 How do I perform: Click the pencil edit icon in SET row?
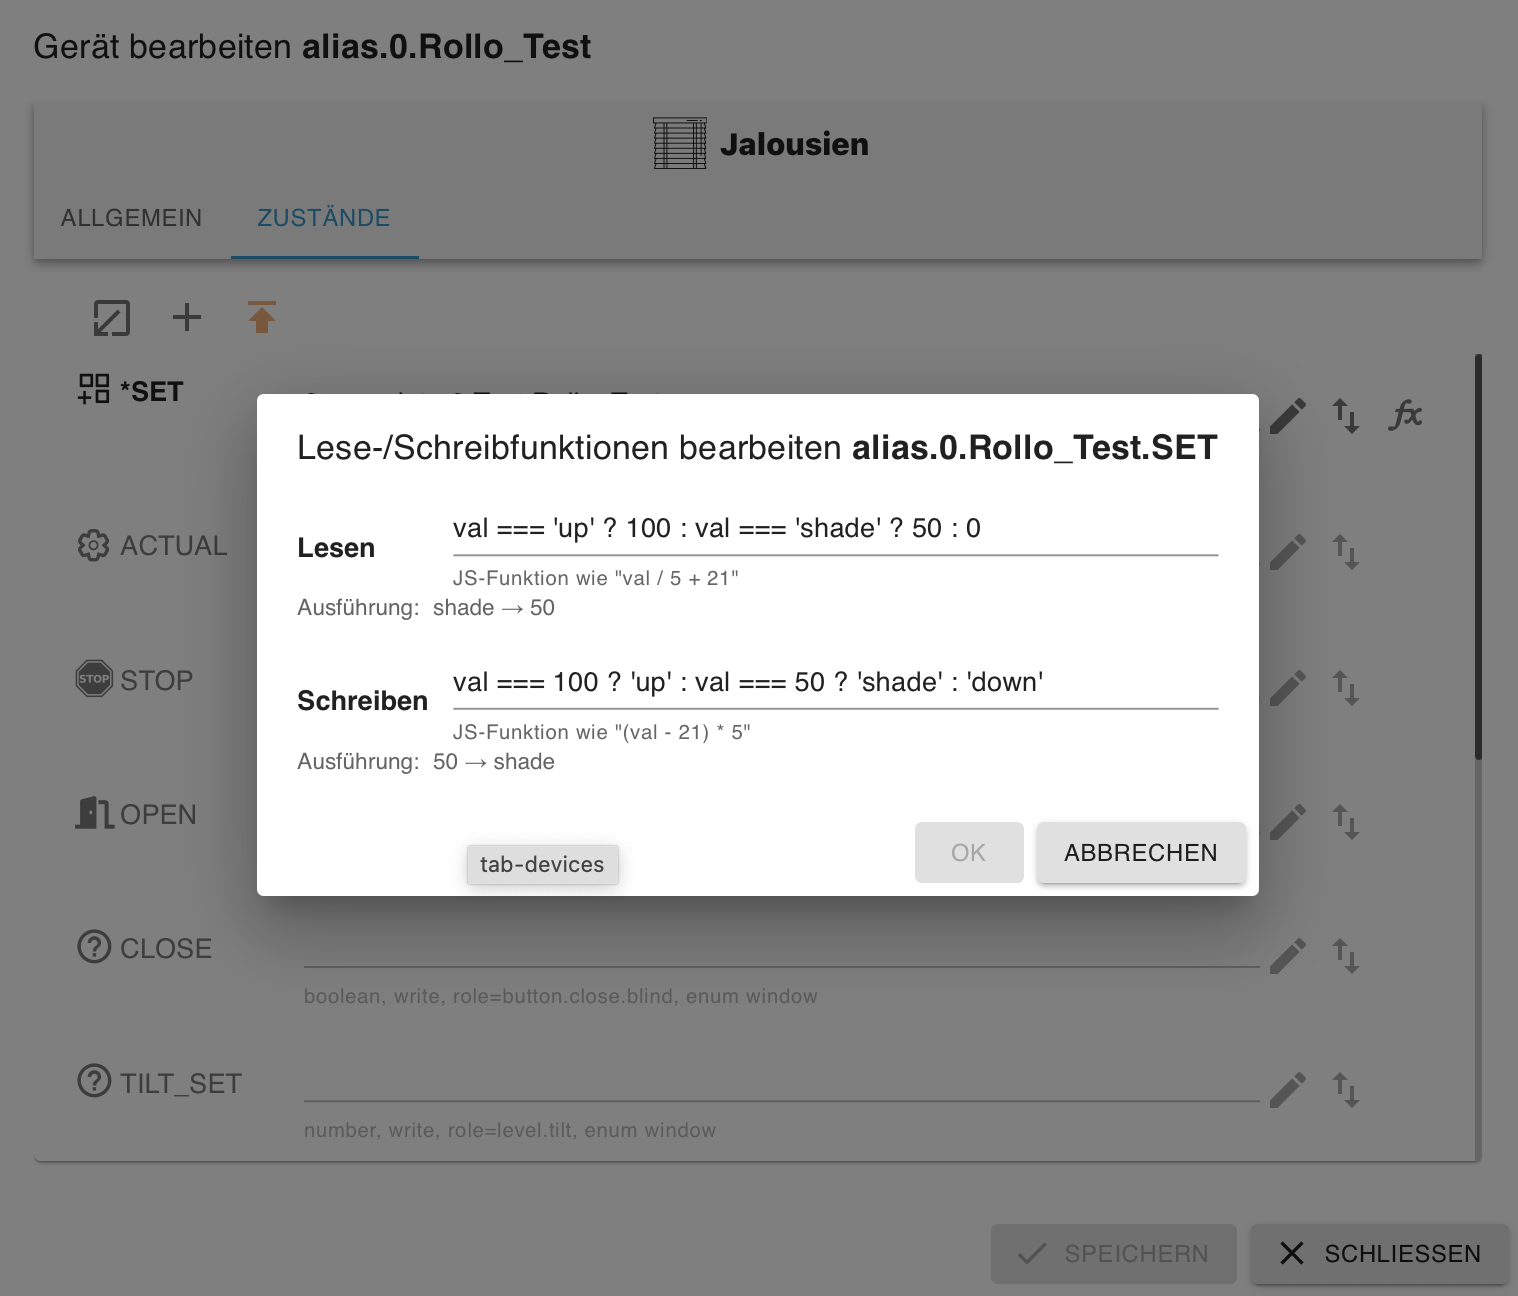(x=1288, y=415)
